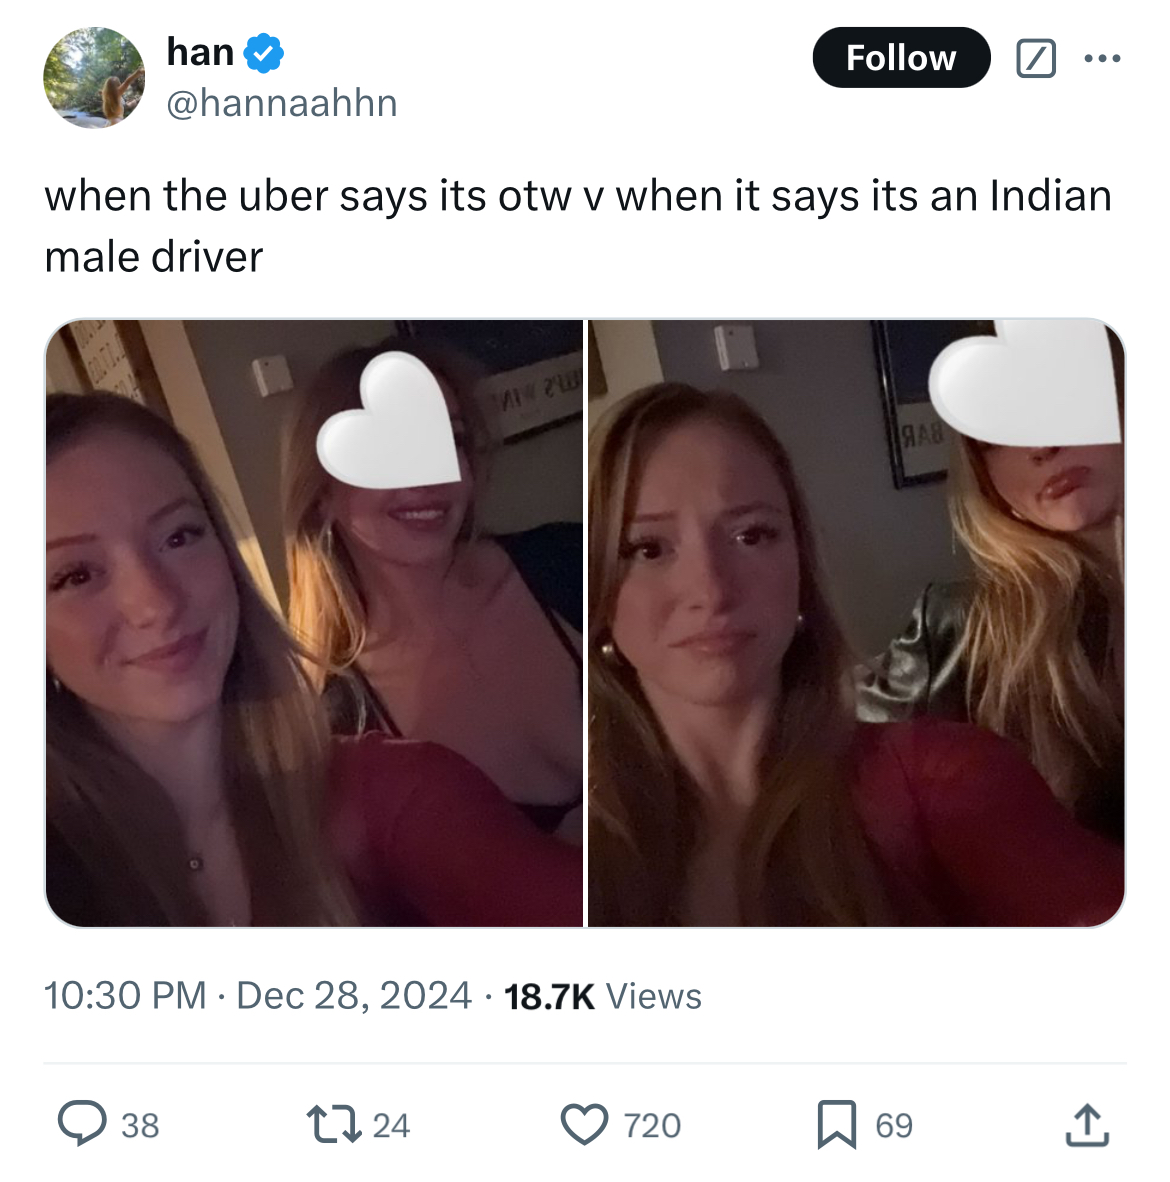This screenshot has height=1182, width=1170.
Task: Click the repost arrows icon
Action: point(334,1124)
